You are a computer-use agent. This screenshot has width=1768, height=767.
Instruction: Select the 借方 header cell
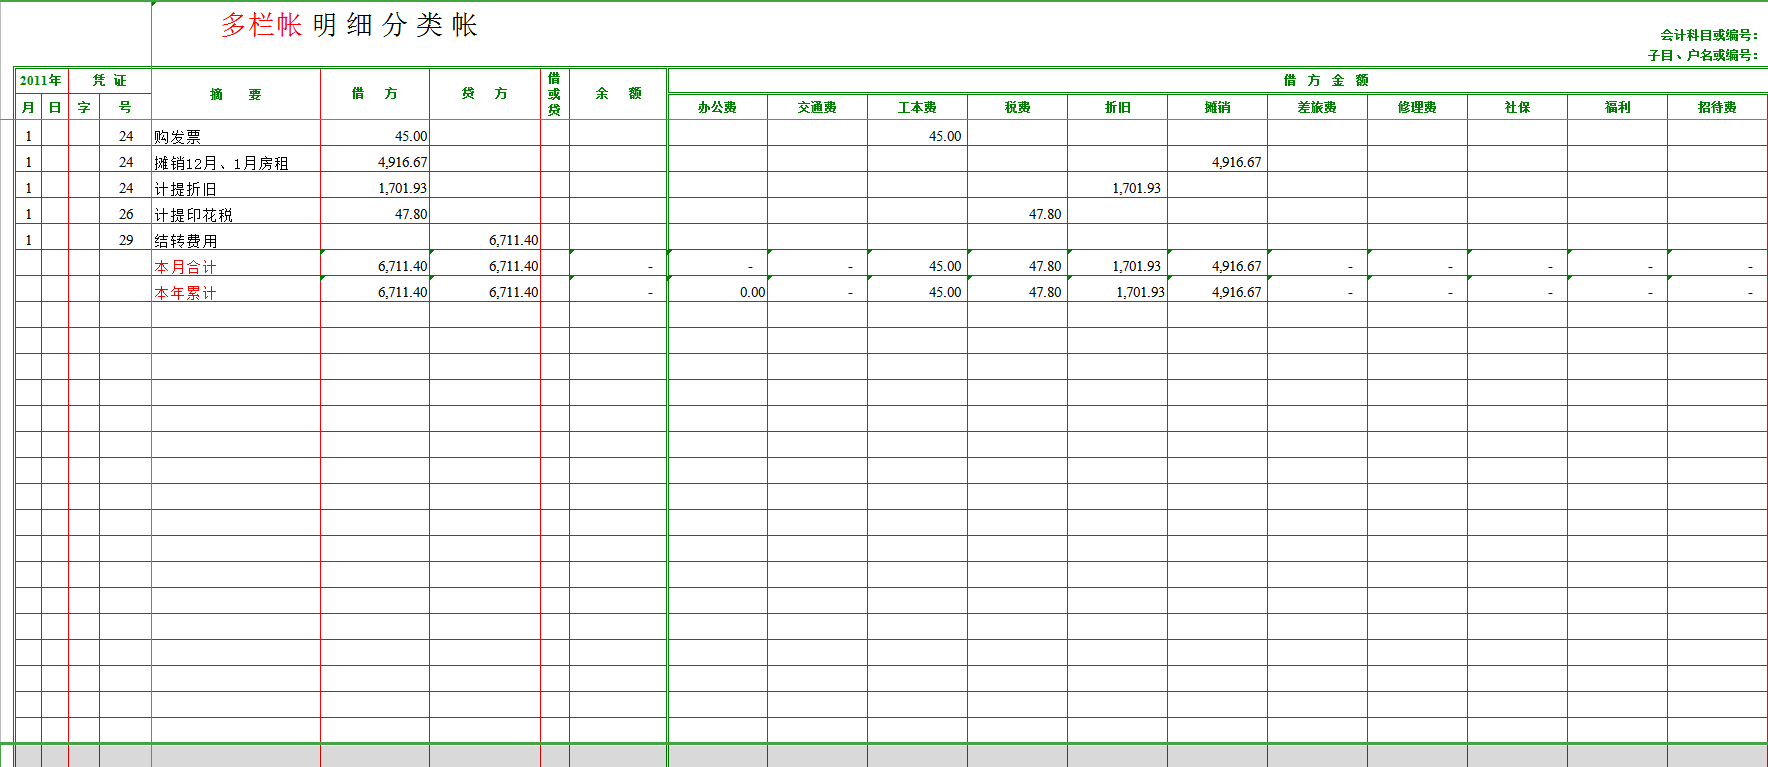point(375,94)
